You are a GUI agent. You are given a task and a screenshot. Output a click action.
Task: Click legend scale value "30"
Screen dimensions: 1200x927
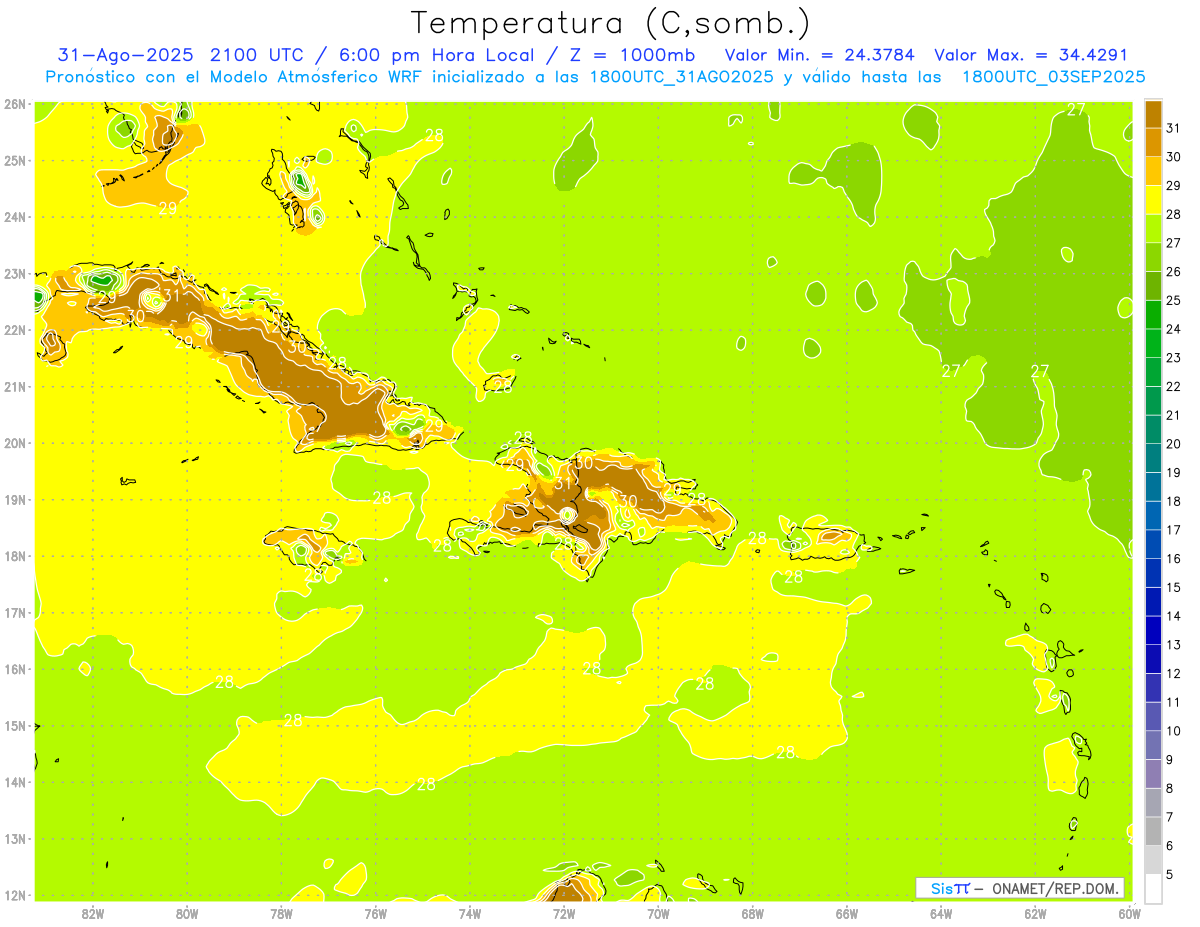[x=1174, y=157]
